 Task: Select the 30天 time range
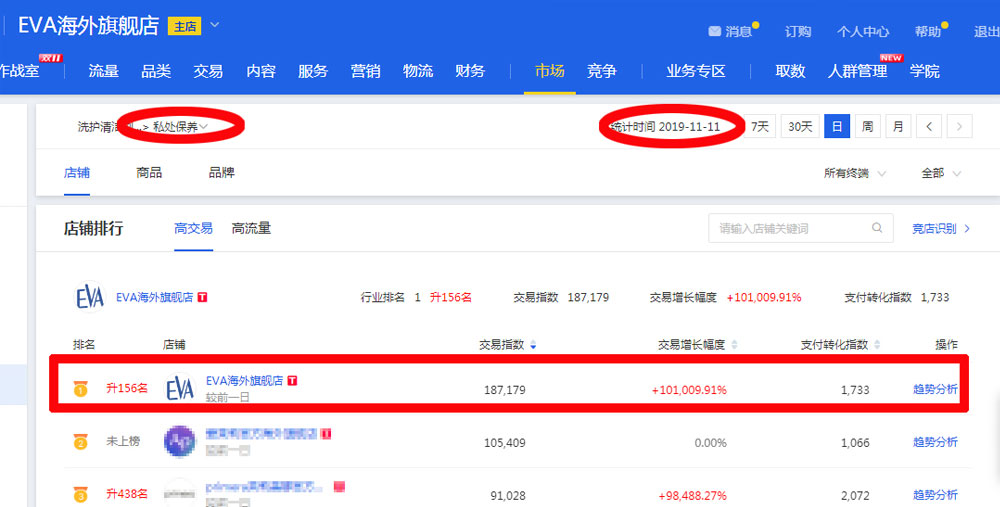[x=800, y=126]
